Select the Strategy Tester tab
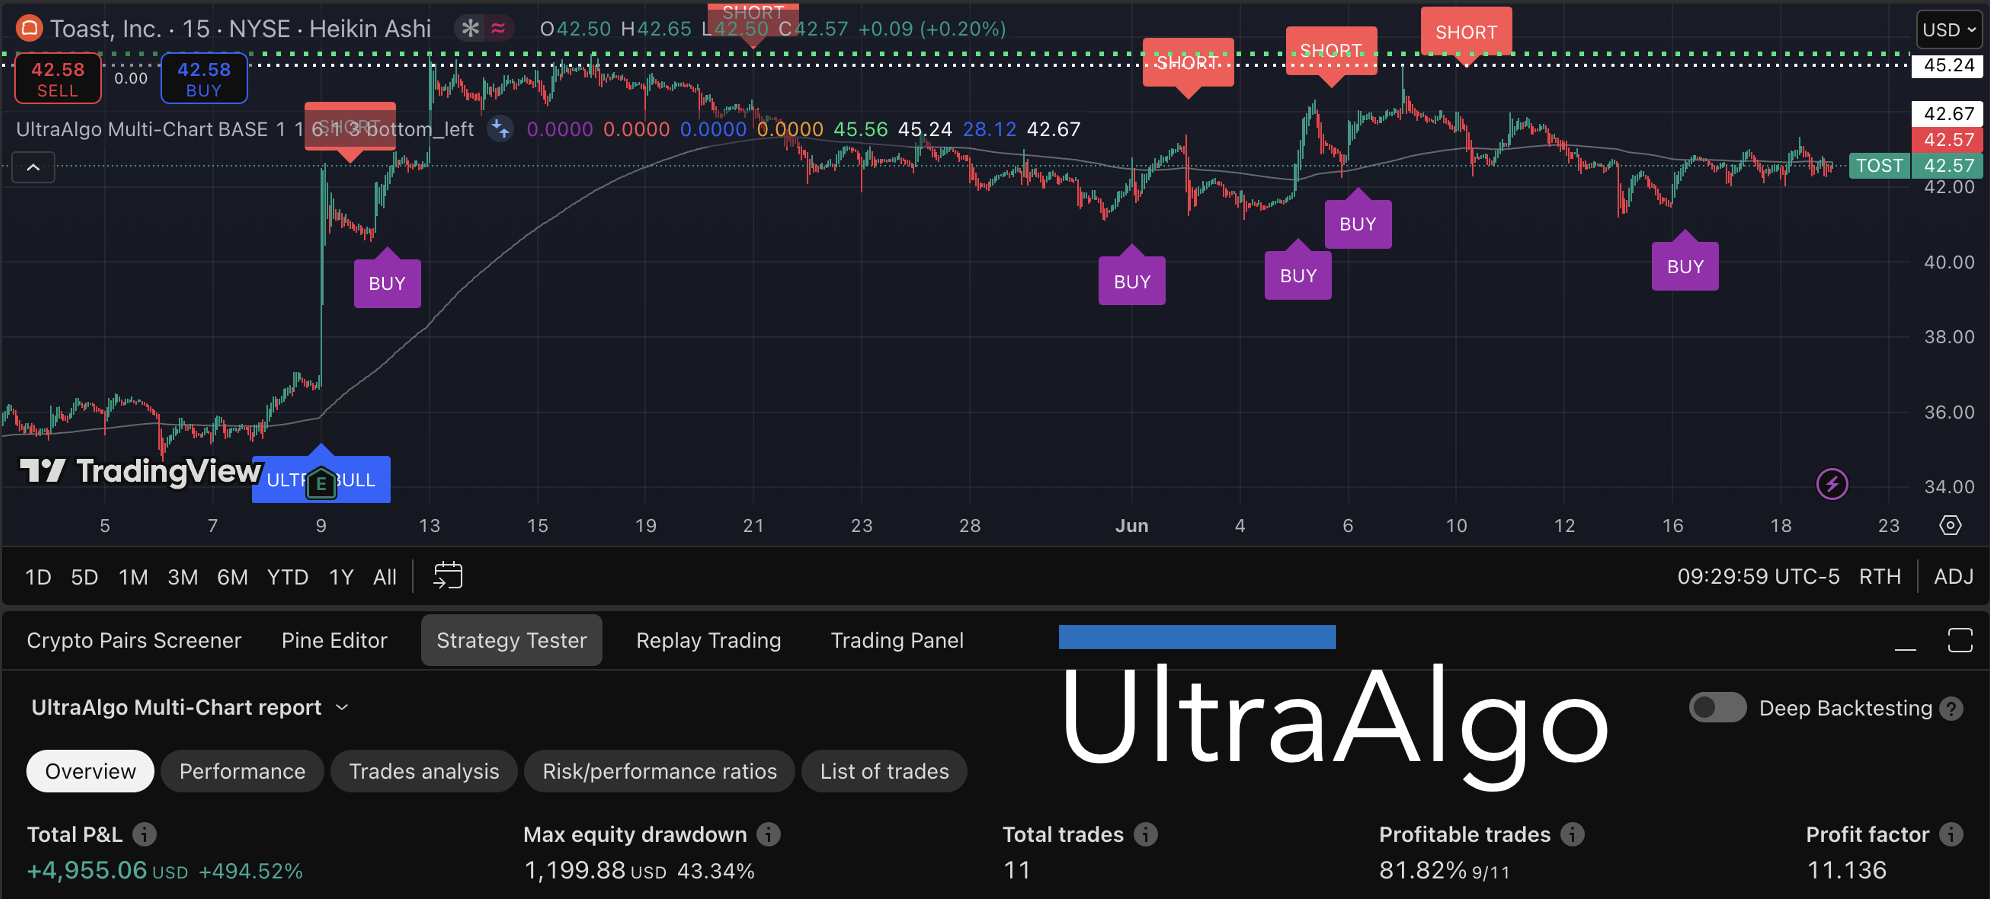Screen dimensions: 1990x900 [x=512, y=641]
